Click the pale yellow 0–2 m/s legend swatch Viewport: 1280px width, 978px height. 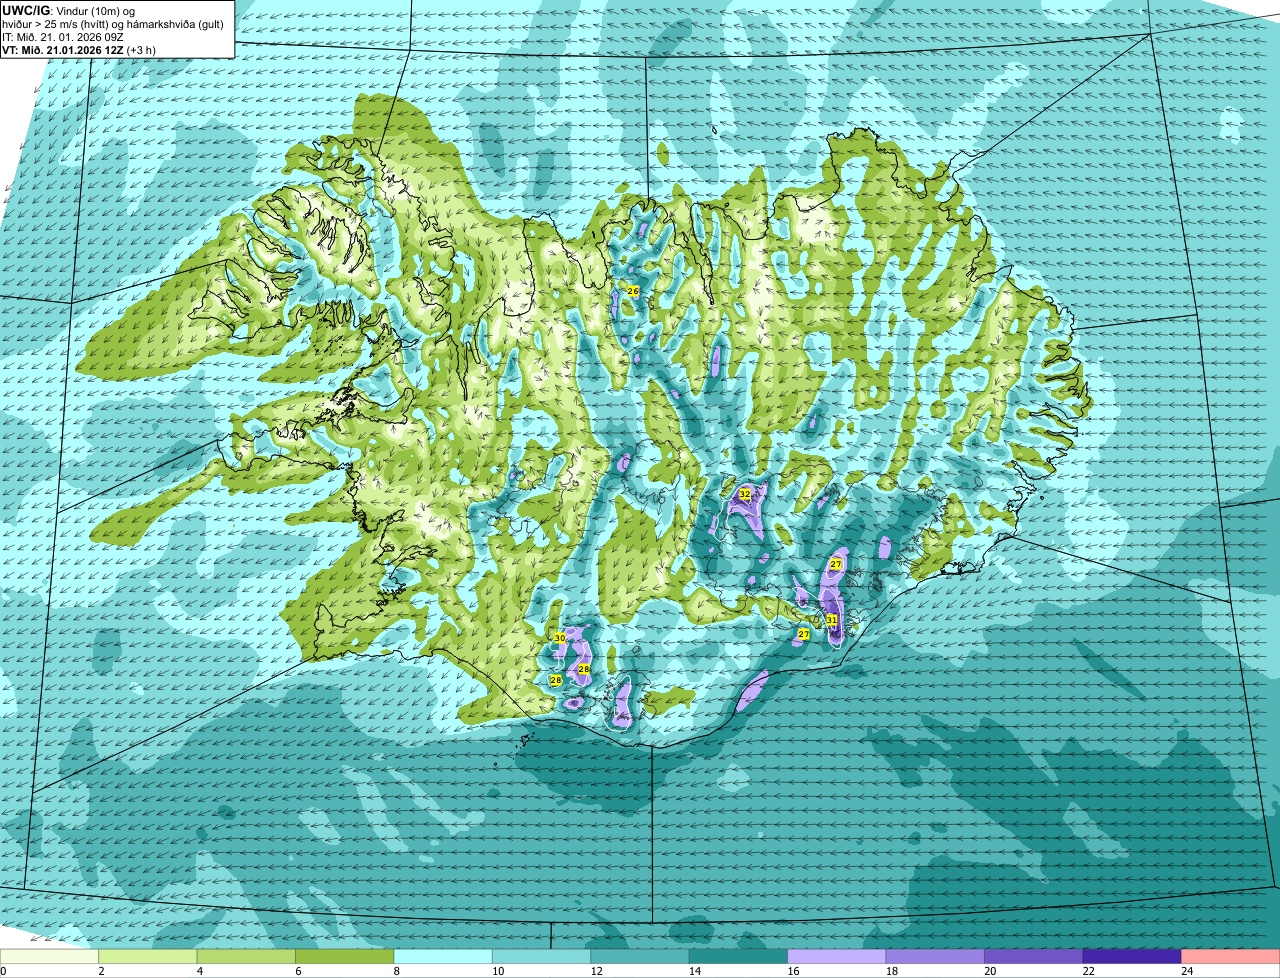[x=50, y=956]
